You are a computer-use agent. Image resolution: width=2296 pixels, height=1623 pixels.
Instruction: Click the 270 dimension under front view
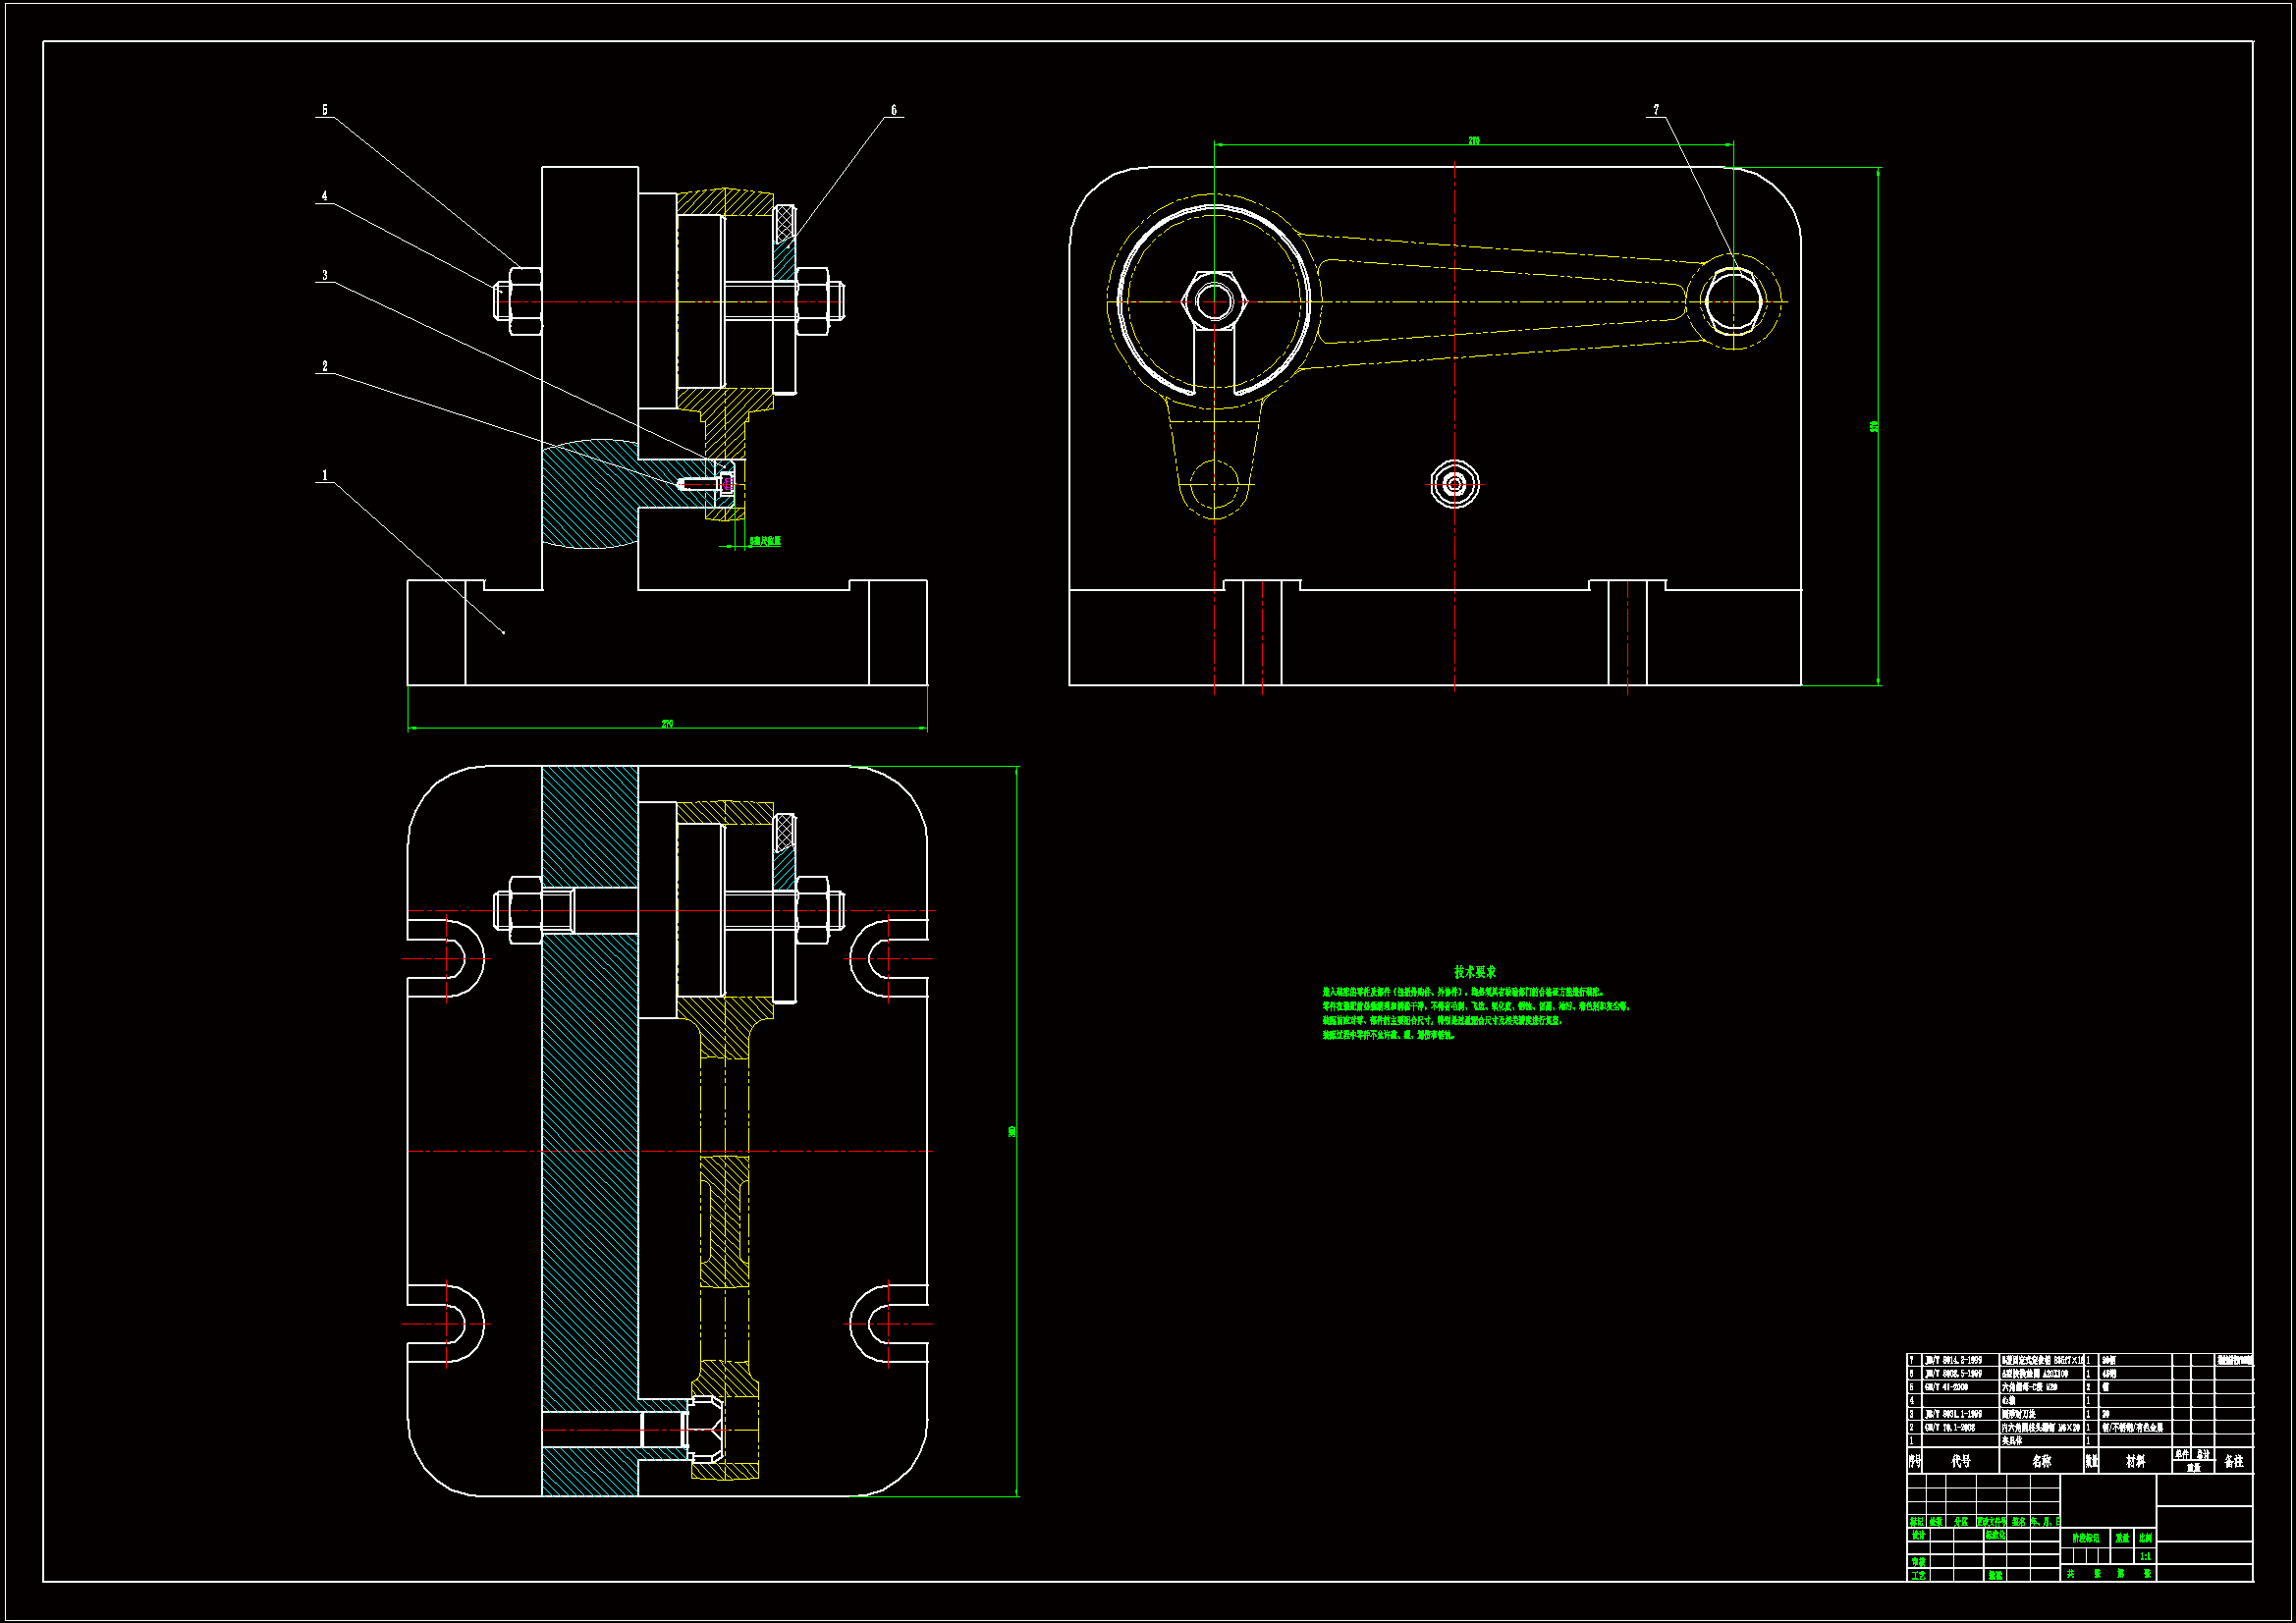point(667,724)
